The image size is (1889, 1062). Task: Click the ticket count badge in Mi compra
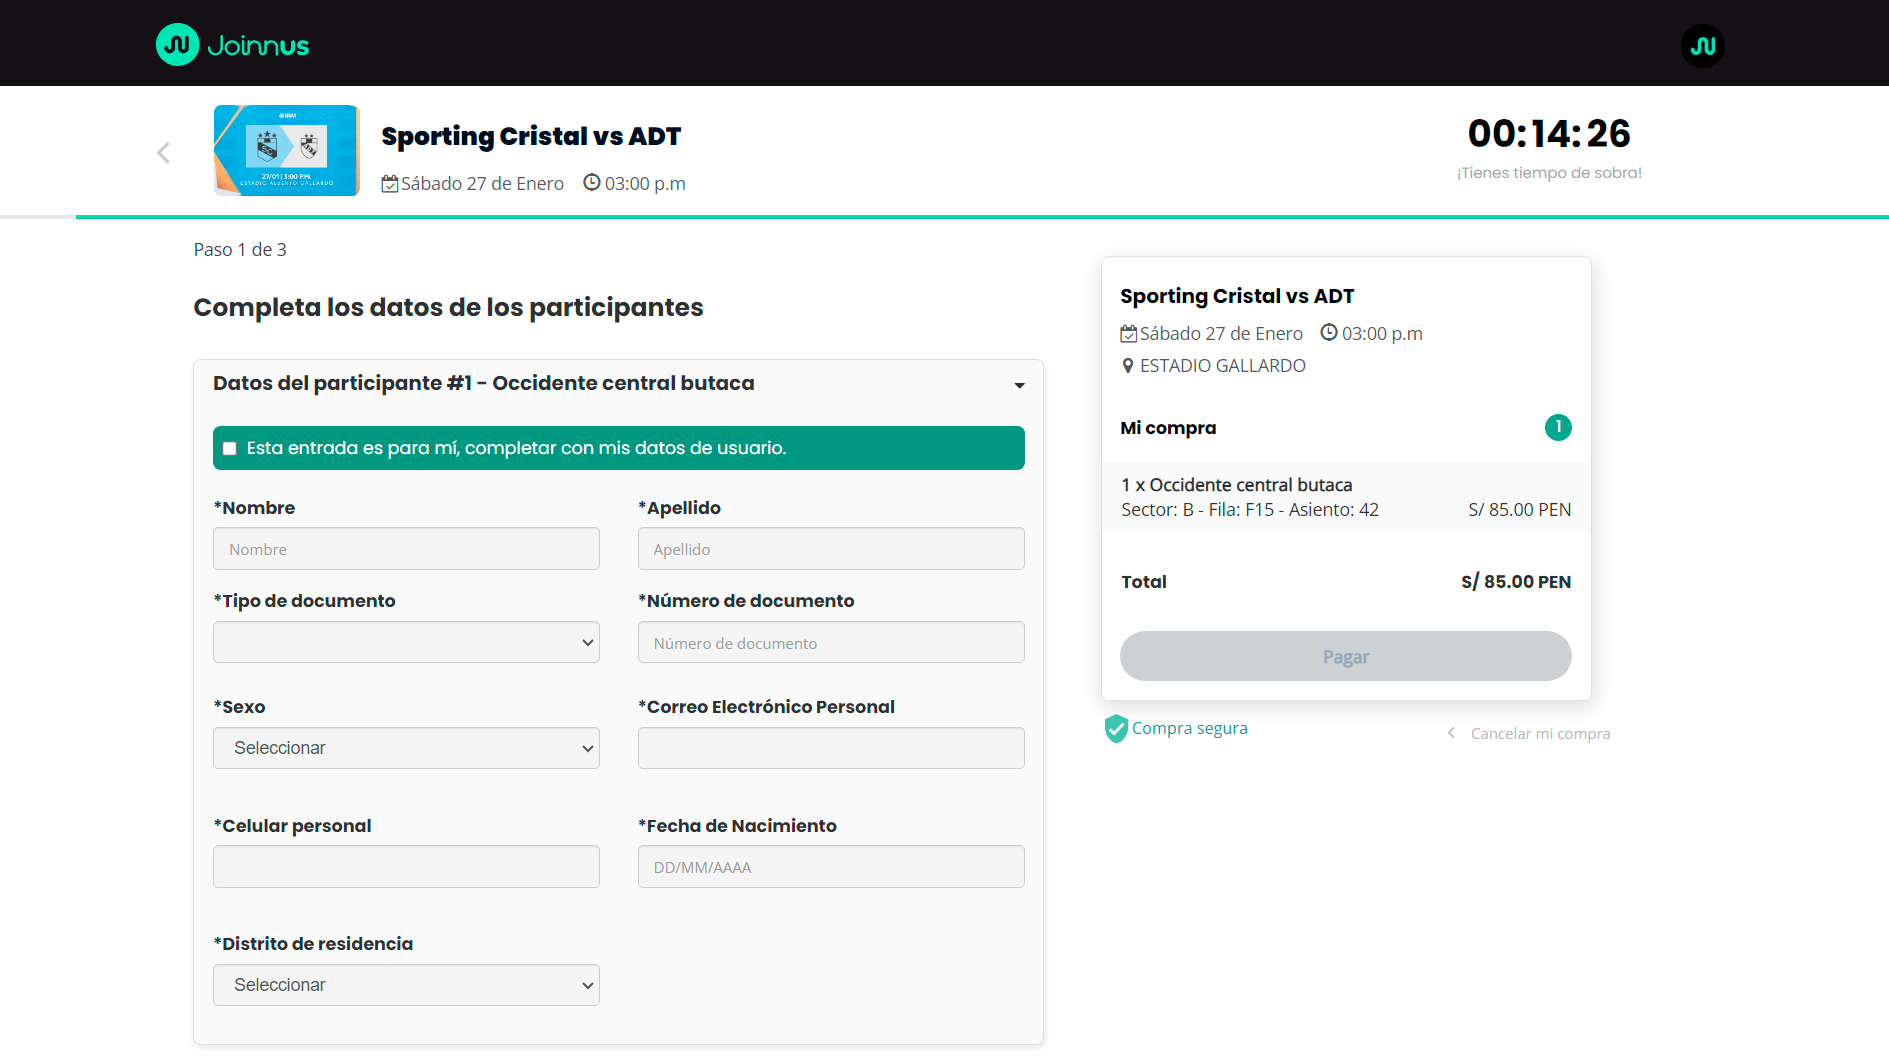tap(1557, 427)
